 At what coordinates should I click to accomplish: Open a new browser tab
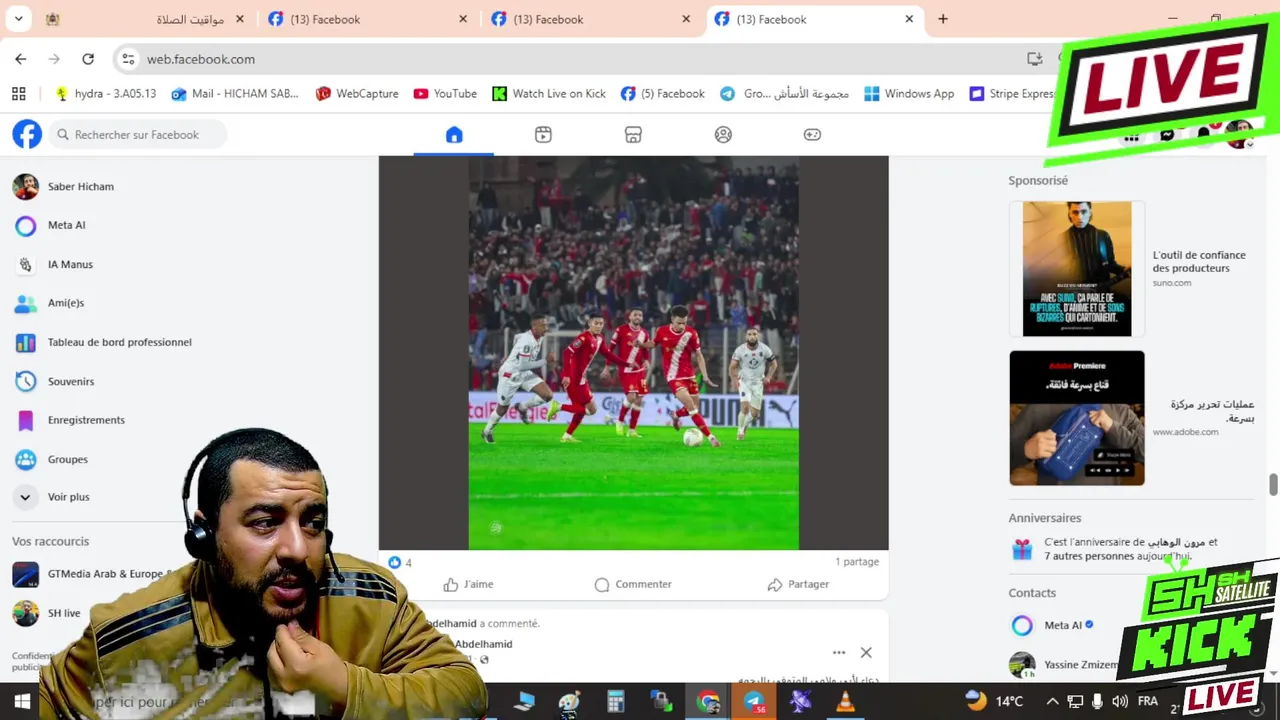(942, 19)
